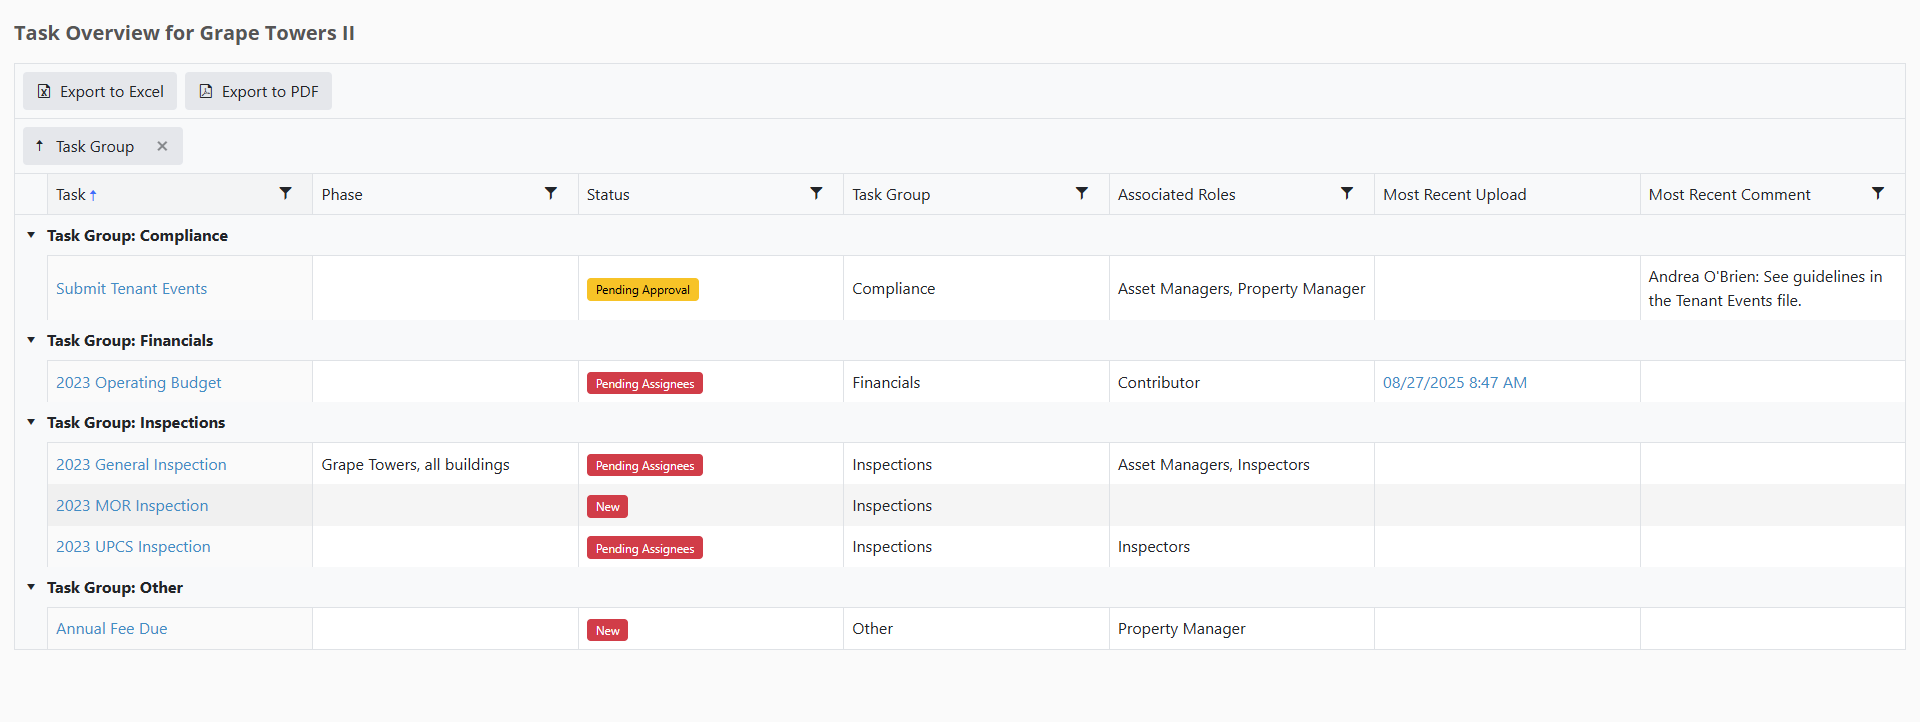Image resolution: width=1920 pixels, height=722 pixels.
Task: Remove the Task Group grouping chip
Action: coord(162,146)
